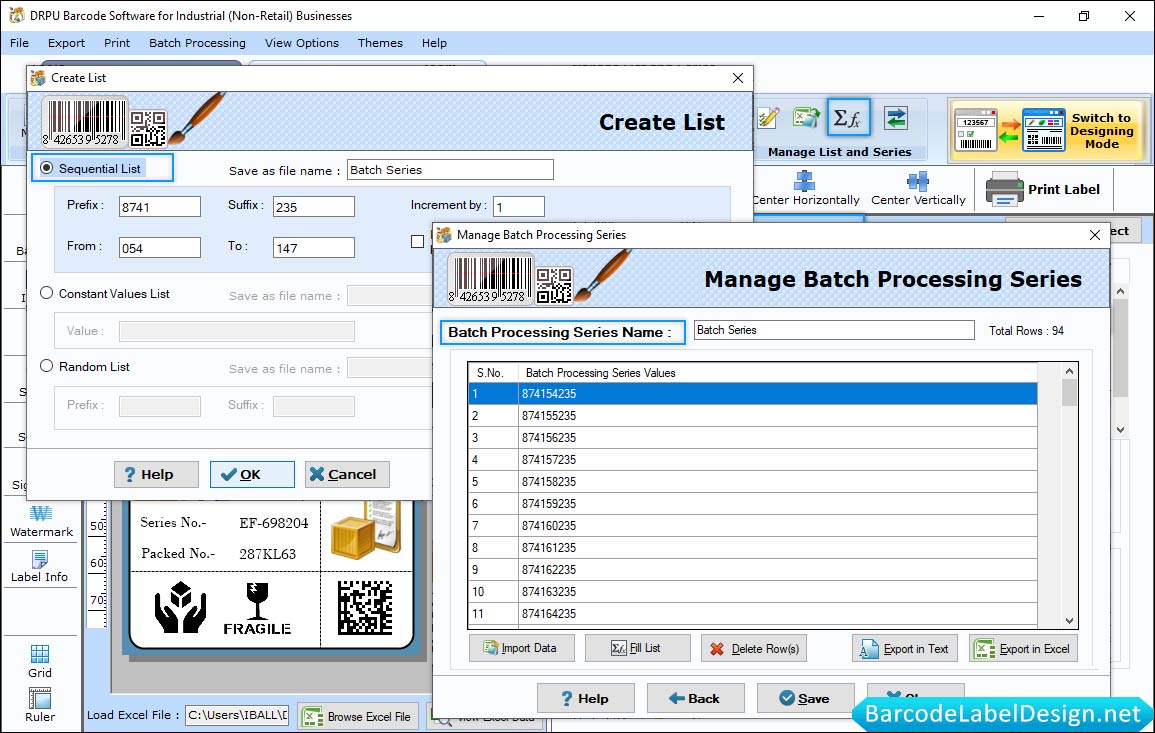Open the Watermark tool
The height and width of the screenshot is (733, 1155).
coord(41,521)
